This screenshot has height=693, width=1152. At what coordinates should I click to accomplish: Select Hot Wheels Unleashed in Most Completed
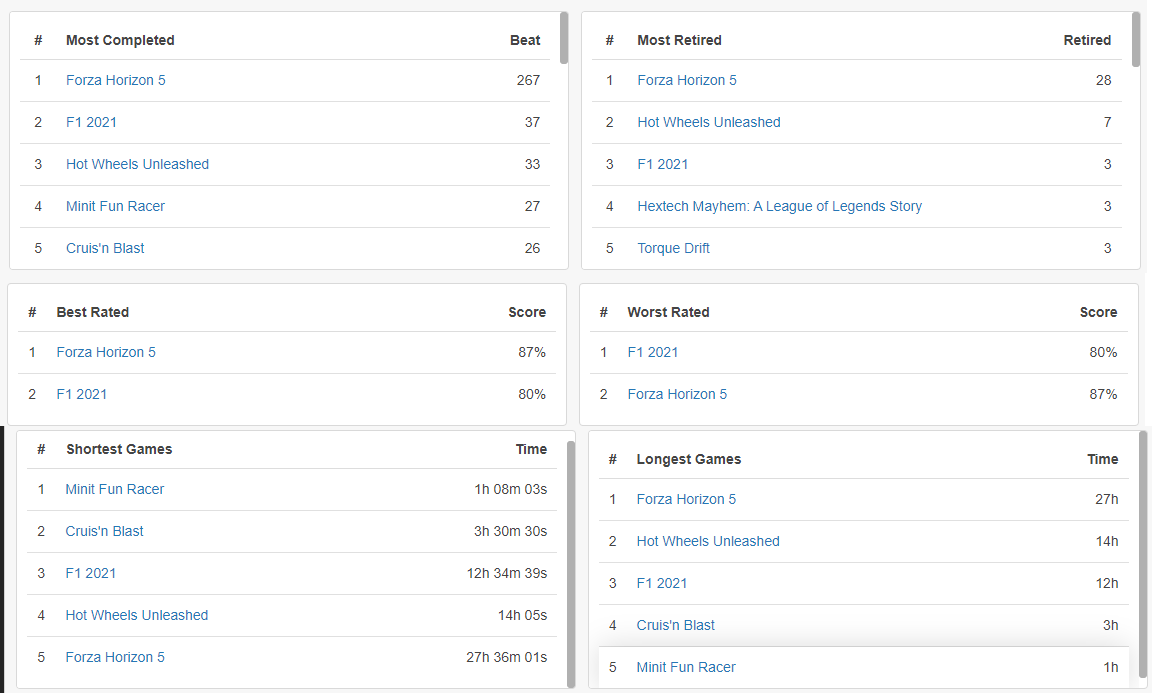click(137, 164)
